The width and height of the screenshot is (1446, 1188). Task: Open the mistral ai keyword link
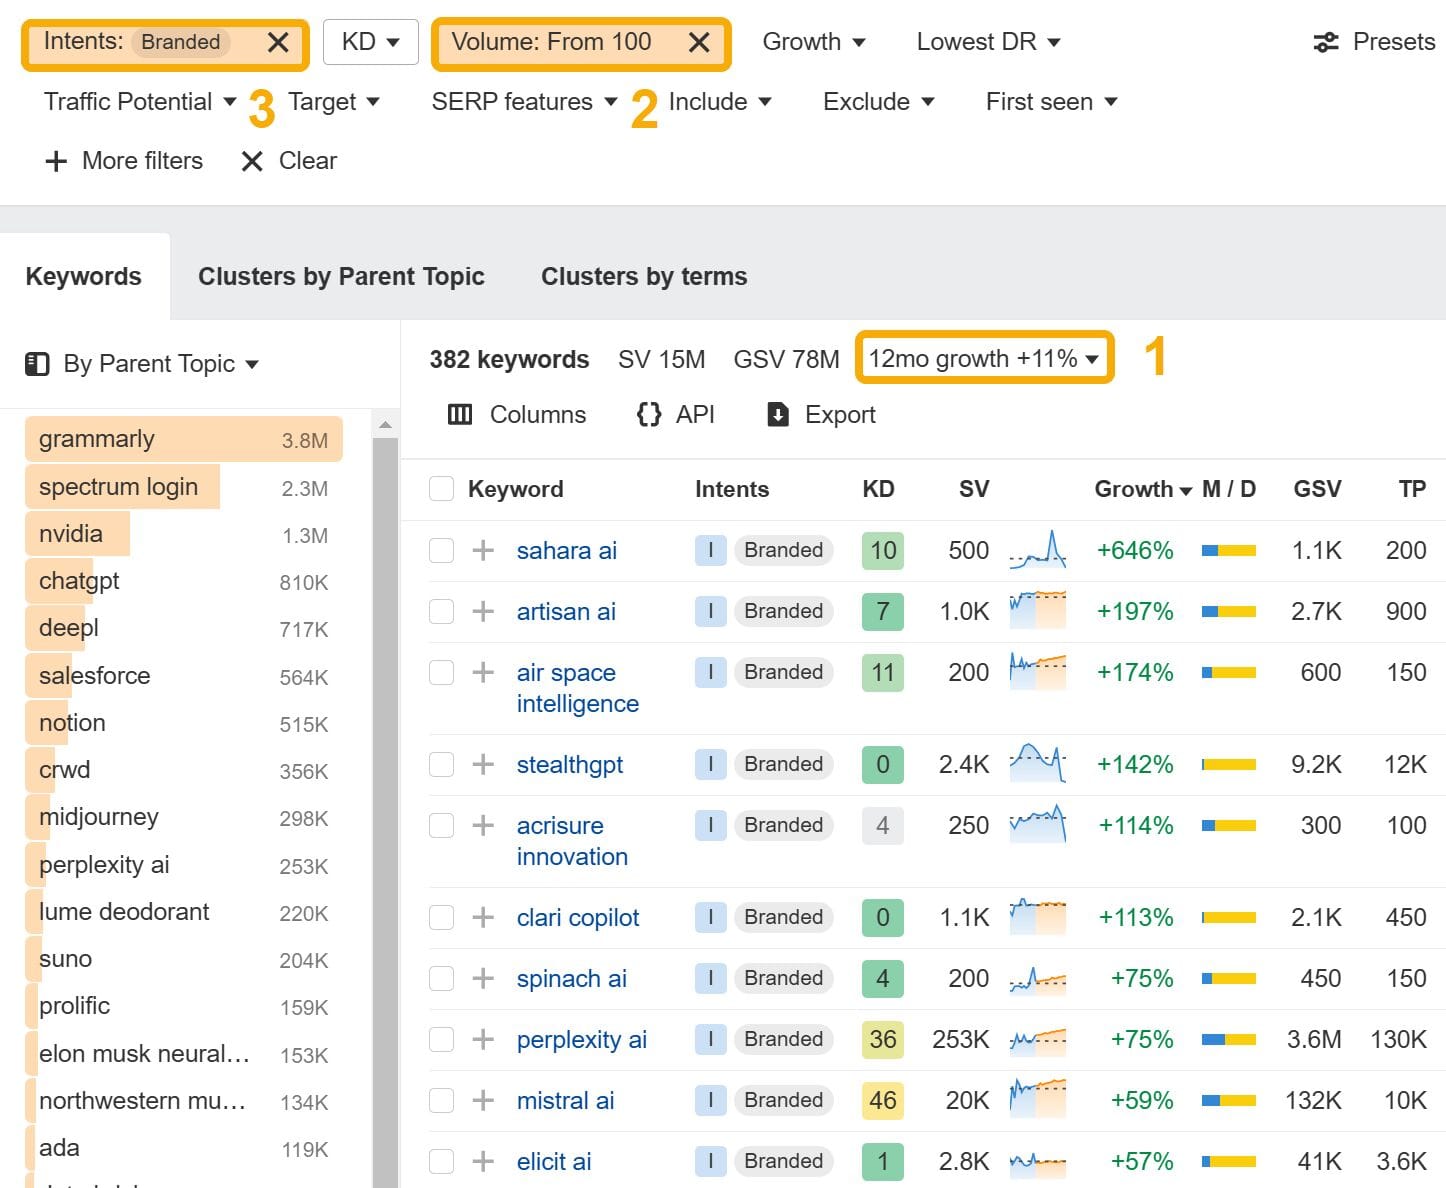(565, 1101)
